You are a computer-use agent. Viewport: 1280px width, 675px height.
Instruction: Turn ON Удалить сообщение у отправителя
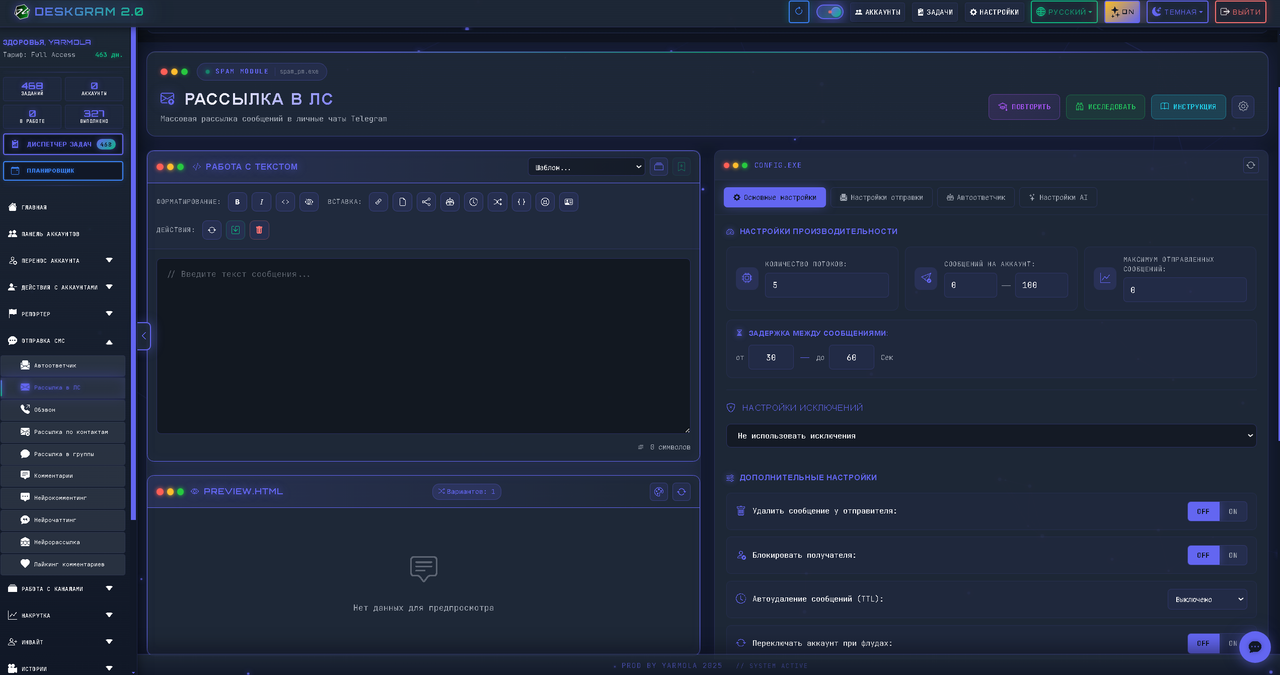pyautogui.click(x=1232, y=511)
